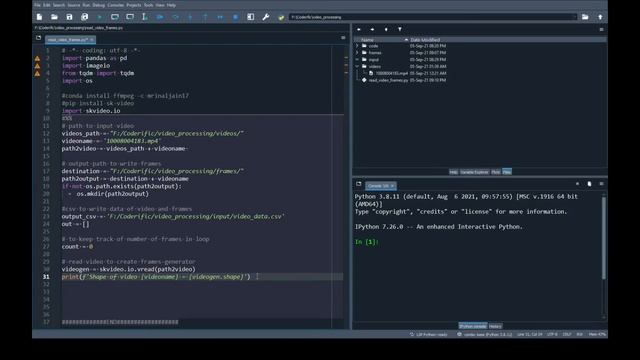The image size is (640, 360).
Task: Step into function in debugger
Action: pos(190,17)
